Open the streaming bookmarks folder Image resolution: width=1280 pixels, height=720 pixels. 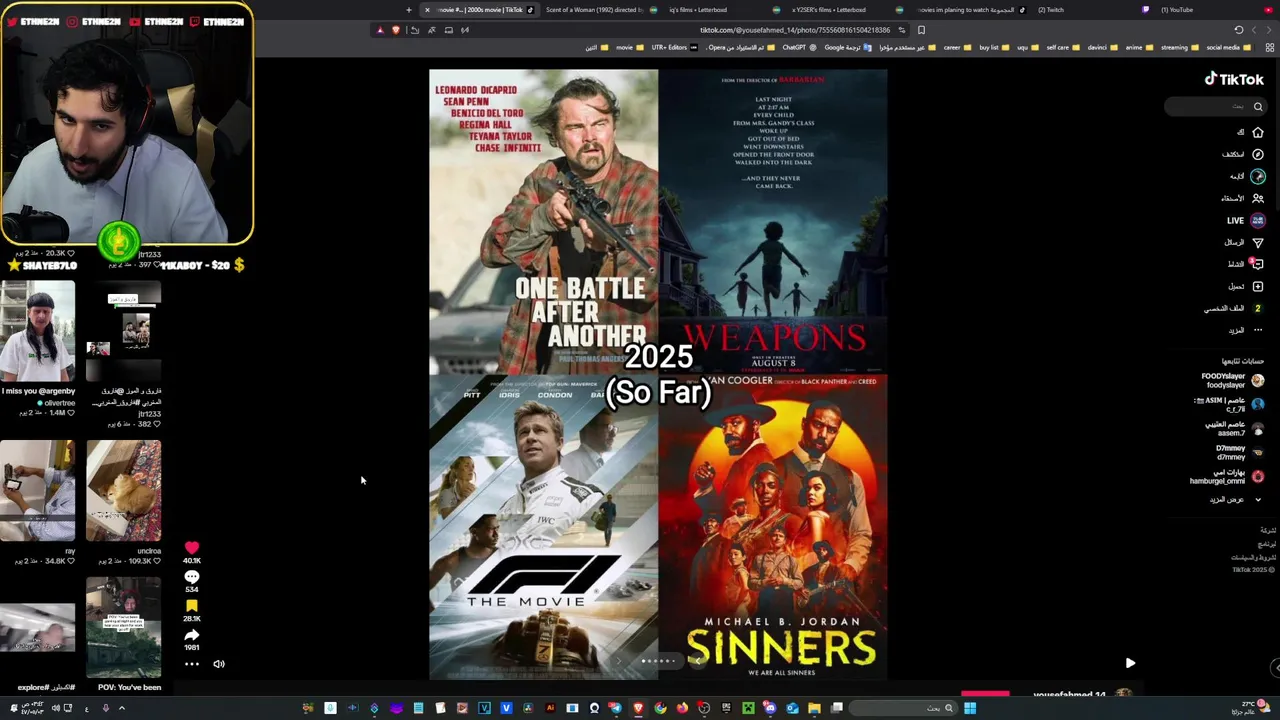coord(1179,47)
